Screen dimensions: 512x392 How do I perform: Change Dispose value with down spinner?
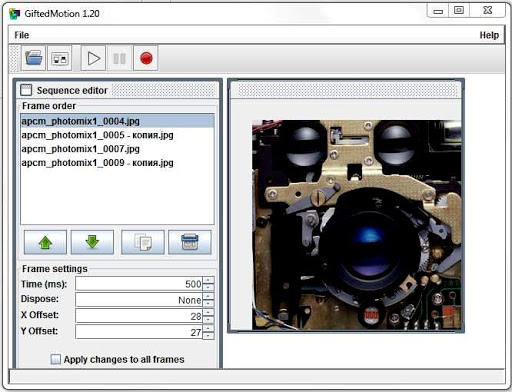click(208, 303)
